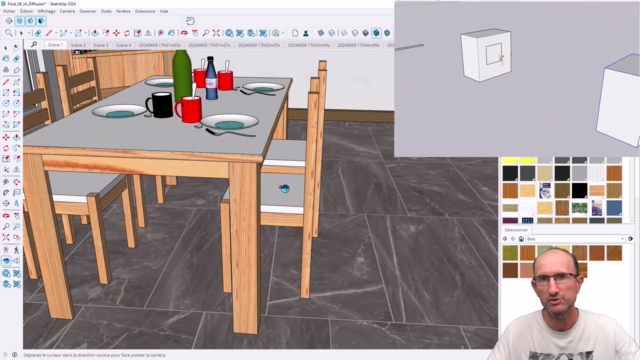Image resolution: width=640 pixels, height=360 pixels.
Task: Open the Affichage menu
Action: 46,11
